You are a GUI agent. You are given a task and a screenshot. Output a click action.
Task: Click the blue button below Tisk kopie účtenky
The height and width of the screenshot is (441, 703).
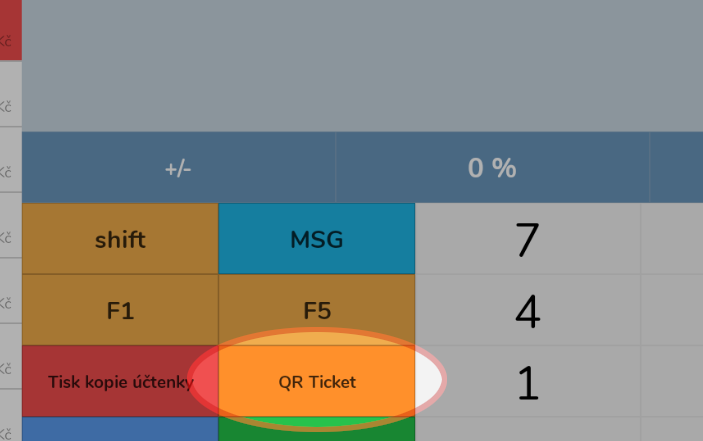click(x=120, y=430)
